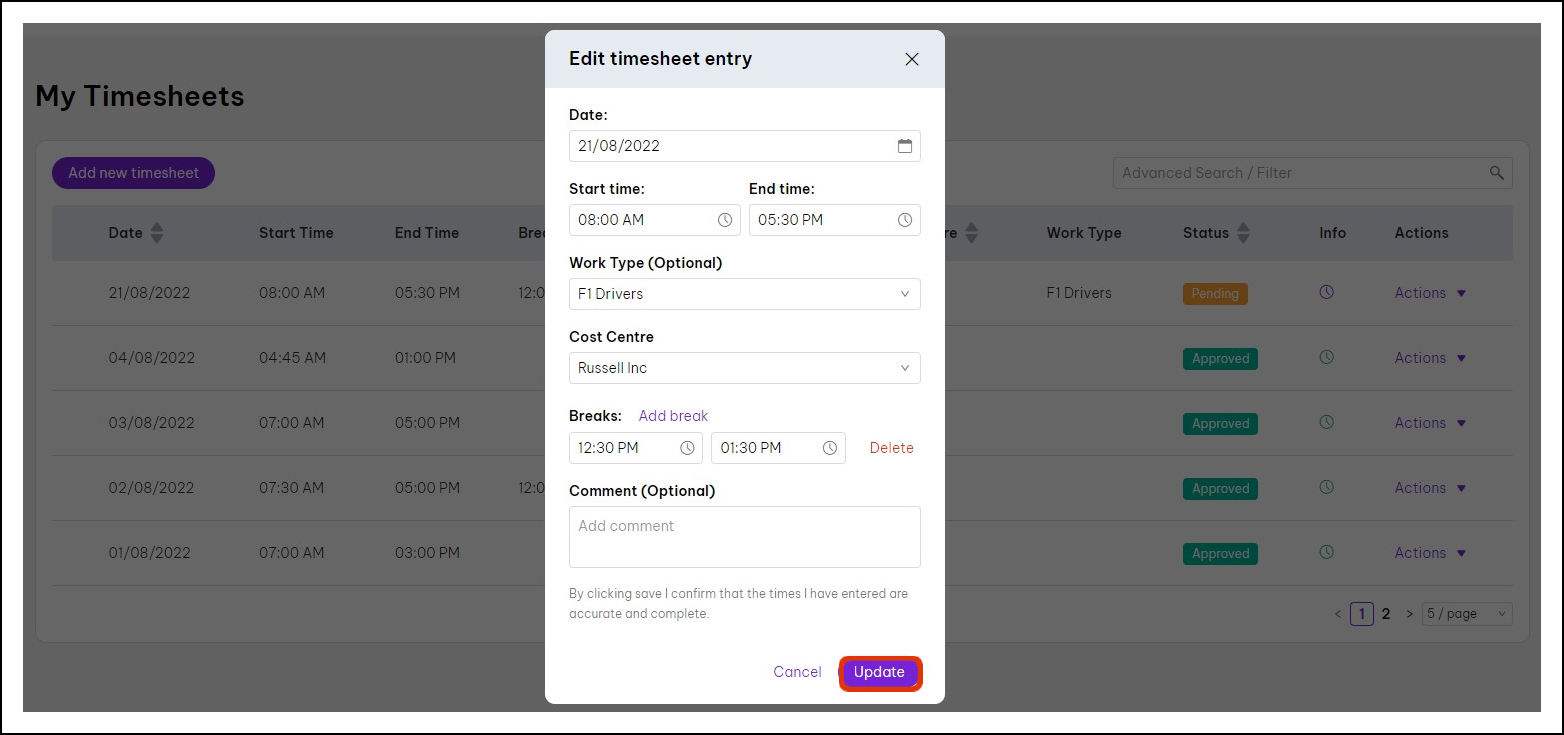The height and width of the screenshot is (735, 1564).
Task: Sort timesheets by the Date column
Action: (156, 233)
